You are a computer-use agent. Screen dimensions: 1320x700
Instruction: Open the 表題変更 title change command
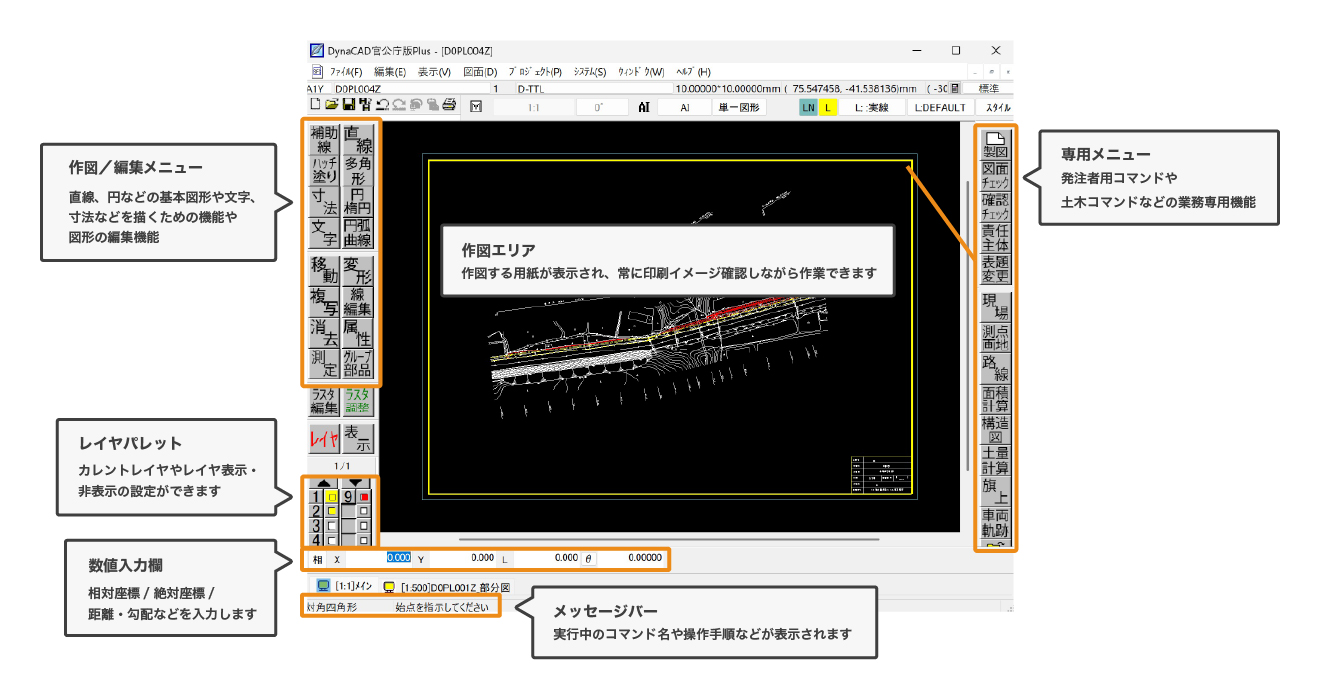(995, 268)
